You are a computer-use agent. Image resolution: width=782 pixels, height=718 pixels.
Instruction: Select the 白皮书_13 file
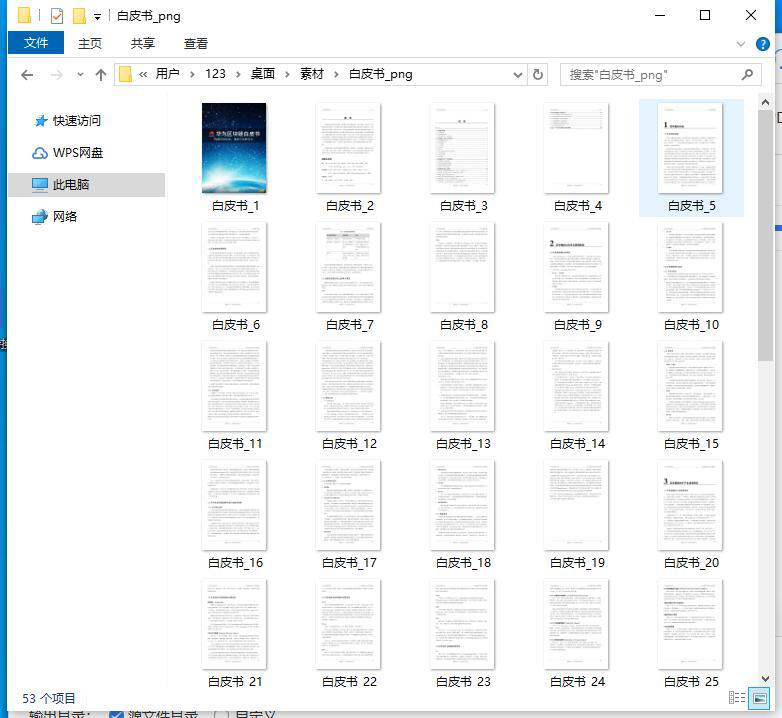tap(462, 396)
